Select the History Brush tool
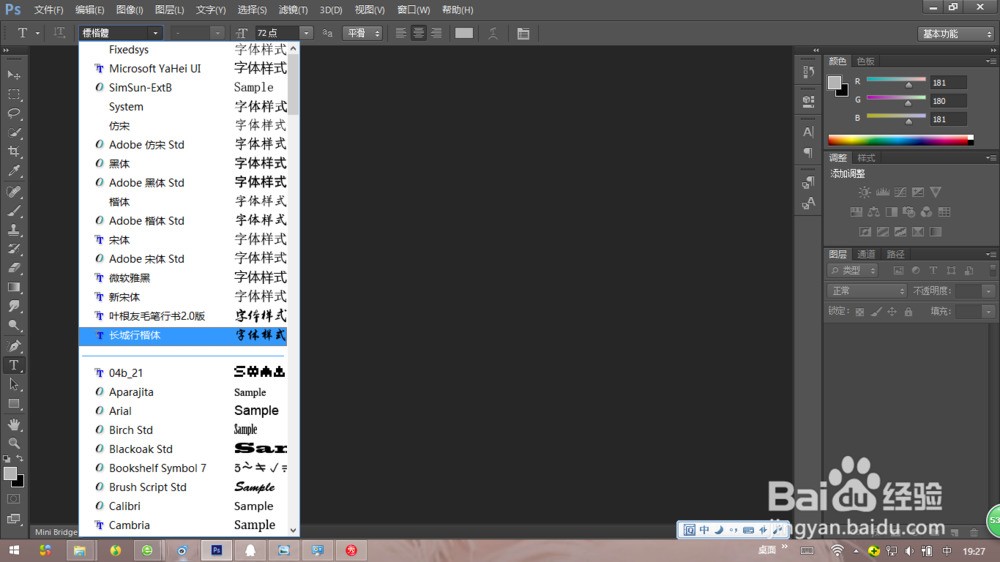1000x562 pixels. tap(13, 249)
